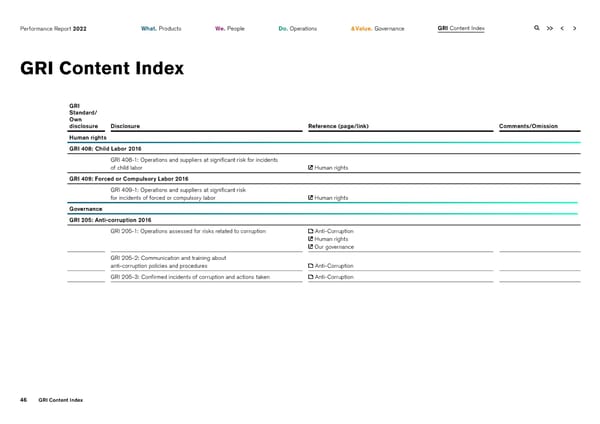Click page icon beside GRI 205-1 Anti-Corruption
The height and width of the screenshot is (424, 600).
[310, 231]
